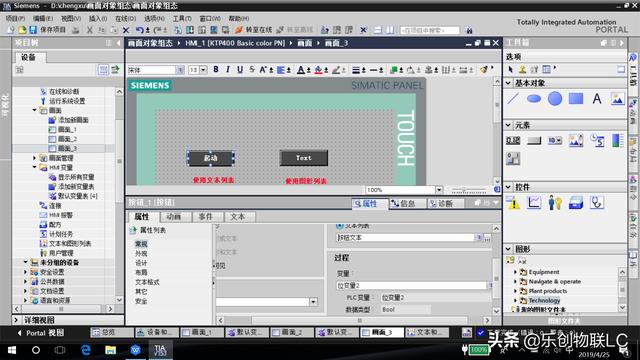
Task: Select the Text button on the HMI canvas
Action: (x=304, y=158)
